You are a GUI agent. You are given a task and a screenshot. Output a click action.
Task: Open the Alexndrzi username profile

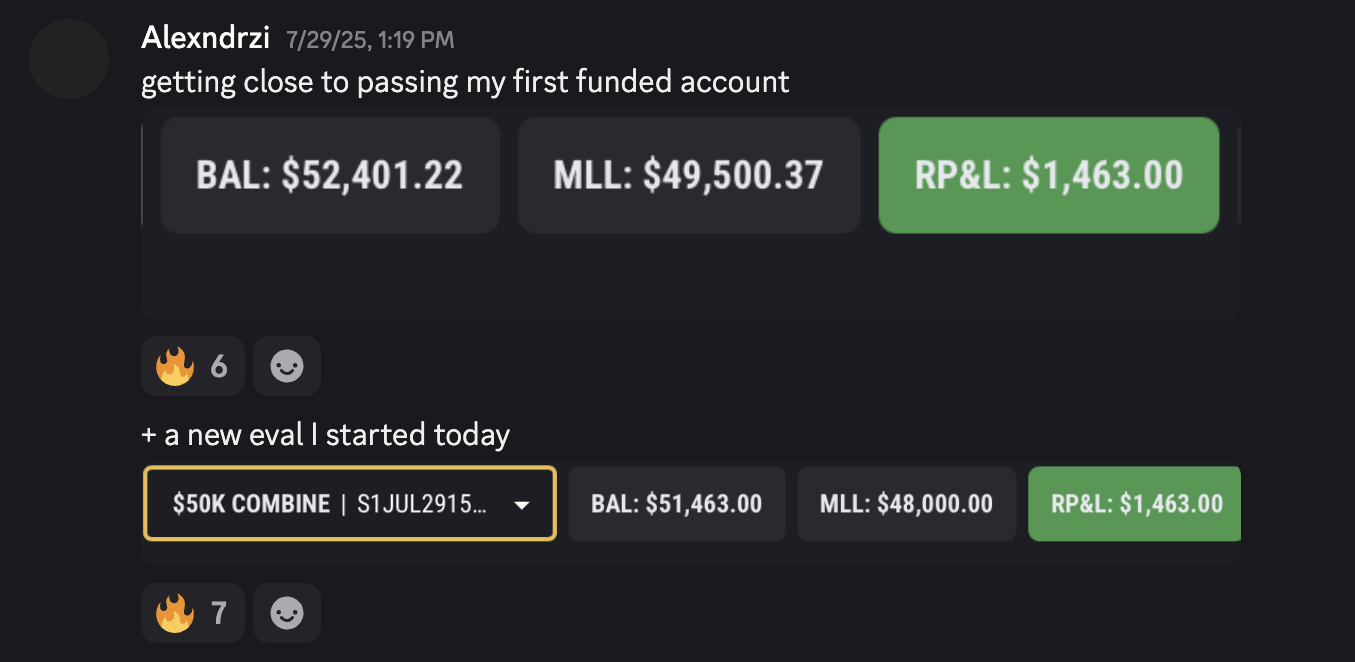[x=205, y=39]
